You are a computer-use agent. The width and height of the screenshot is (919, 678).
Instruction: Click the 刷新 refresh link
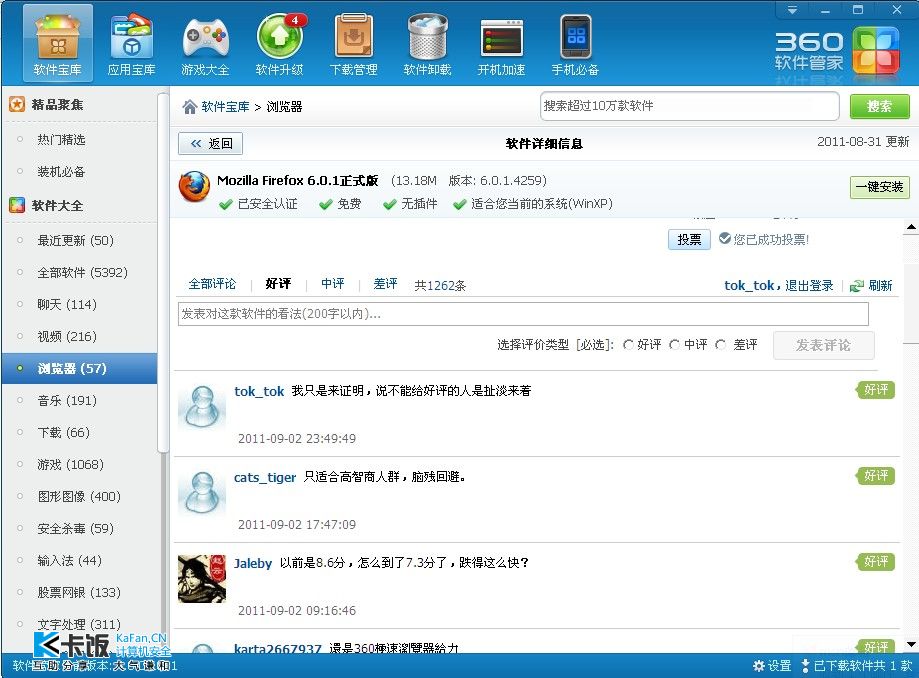click(880, 285)
